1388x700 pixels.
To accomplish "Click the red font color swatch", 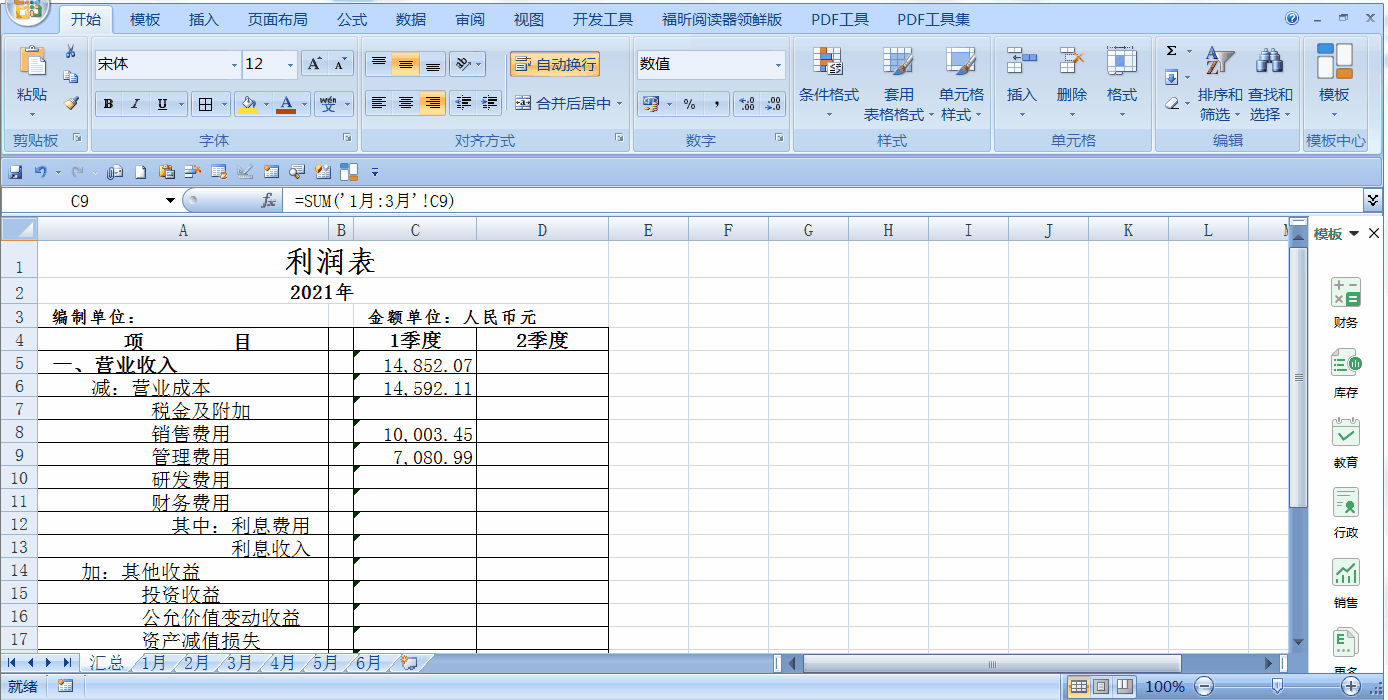I will (x=287, y=110).
